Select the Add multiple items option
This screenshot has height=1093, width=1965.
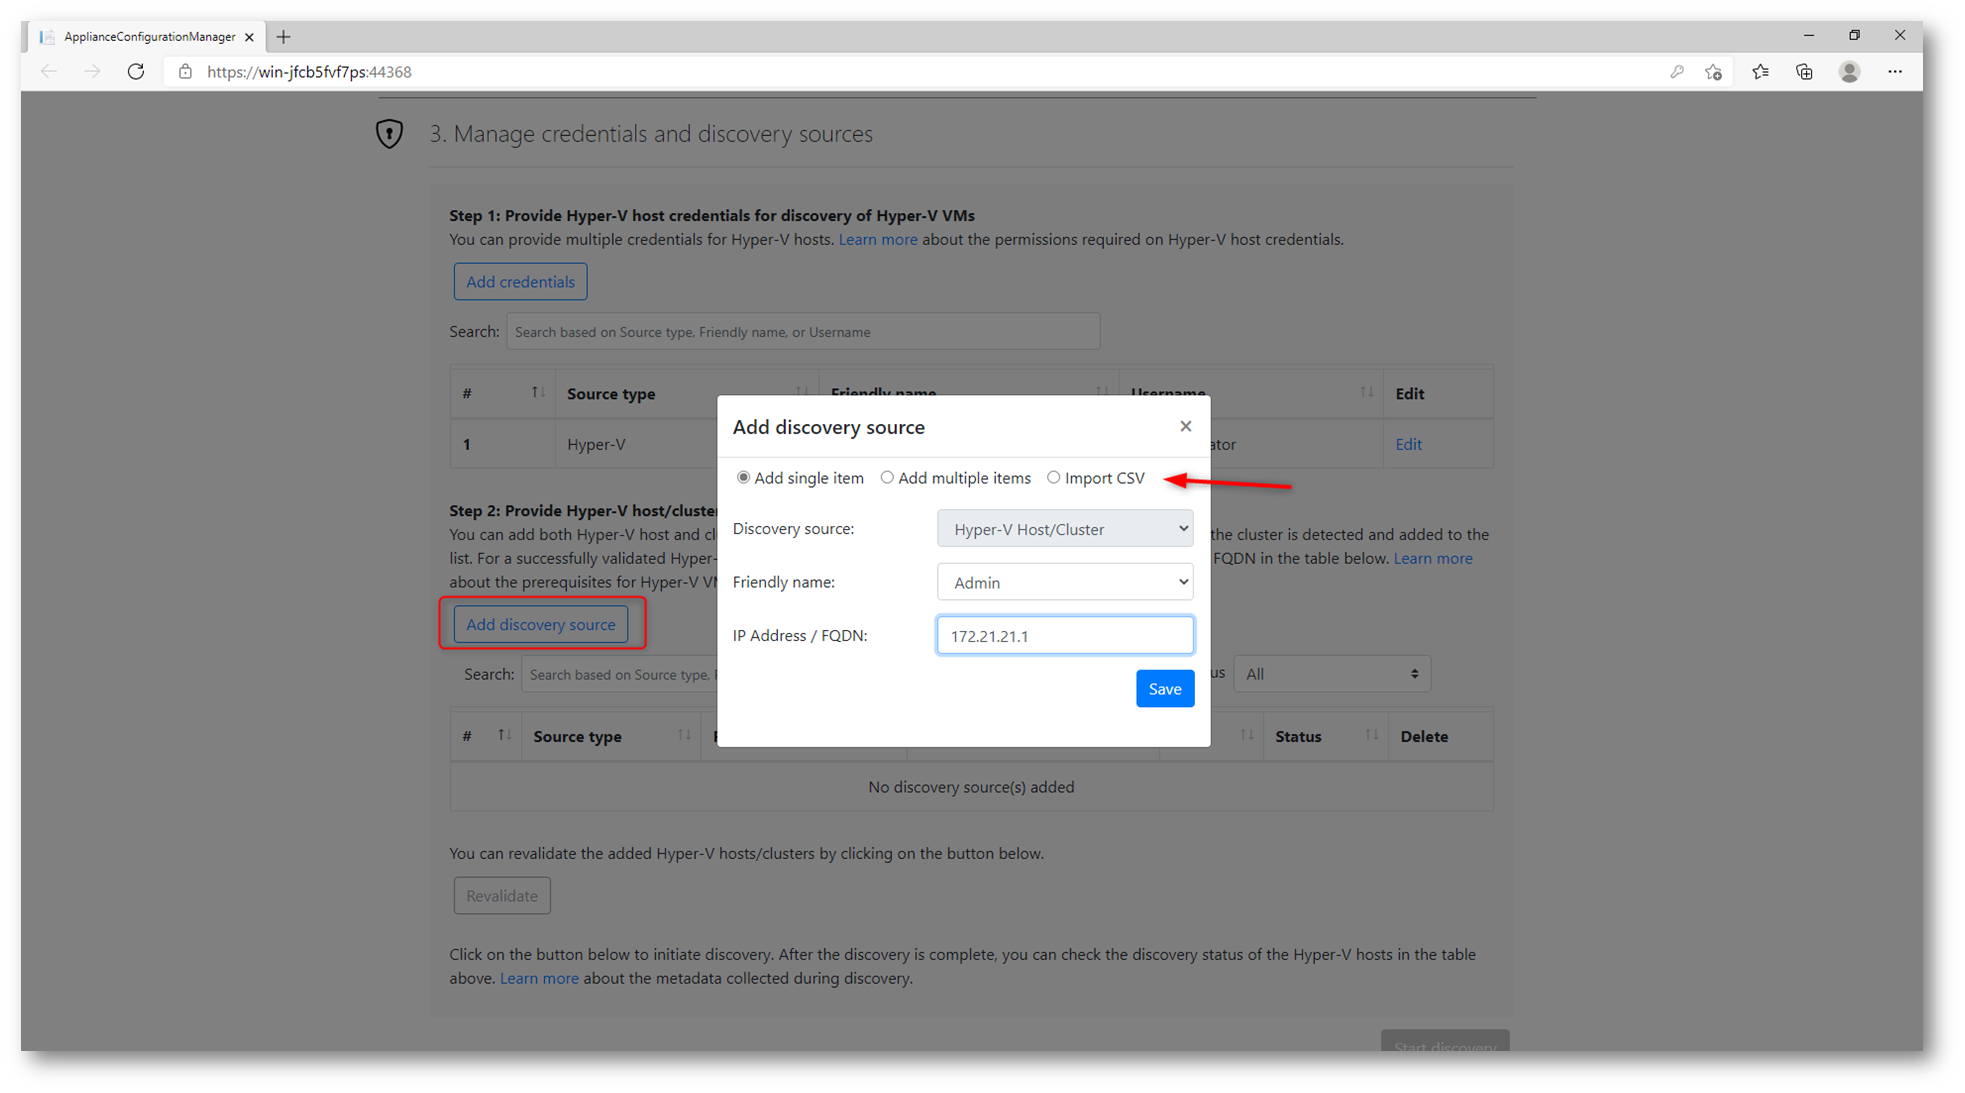[887, 478]
